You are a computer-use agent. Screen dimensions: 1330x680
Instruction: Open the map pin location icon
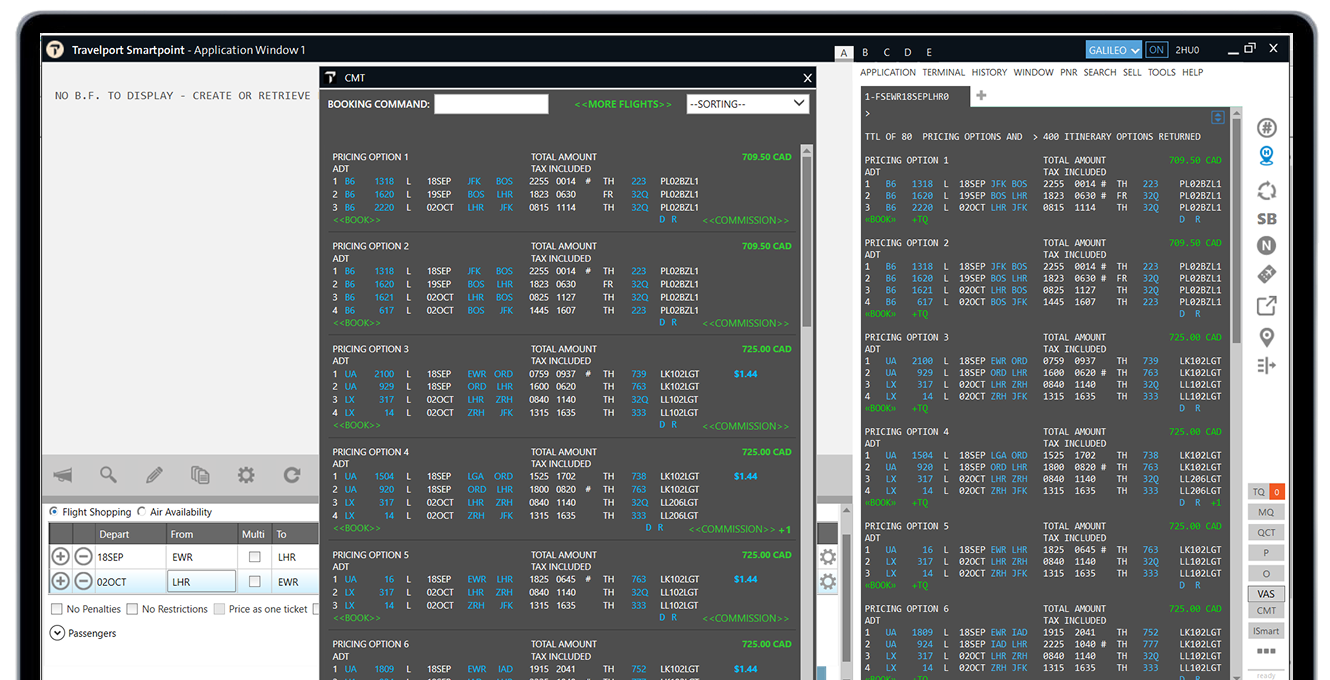(1267, 337)
